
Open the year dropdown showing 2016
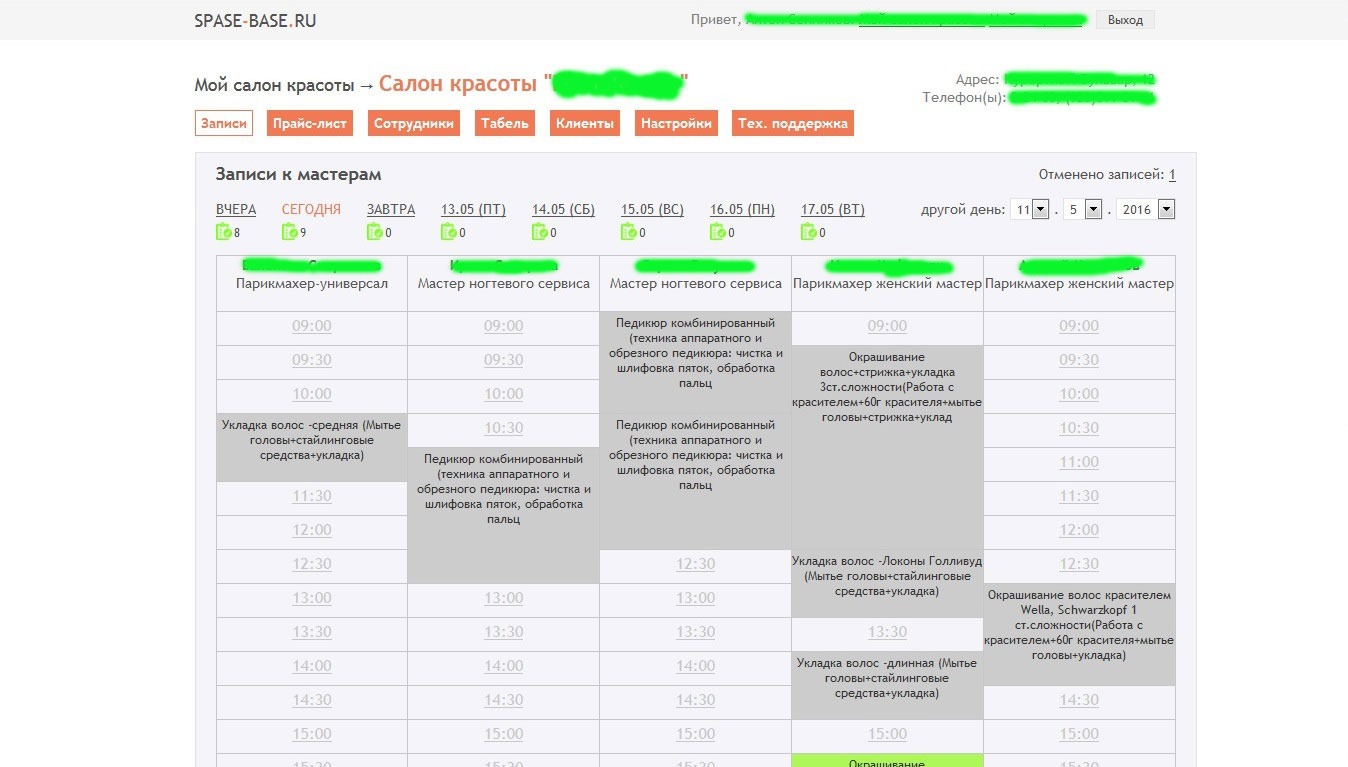(1146, 210)
